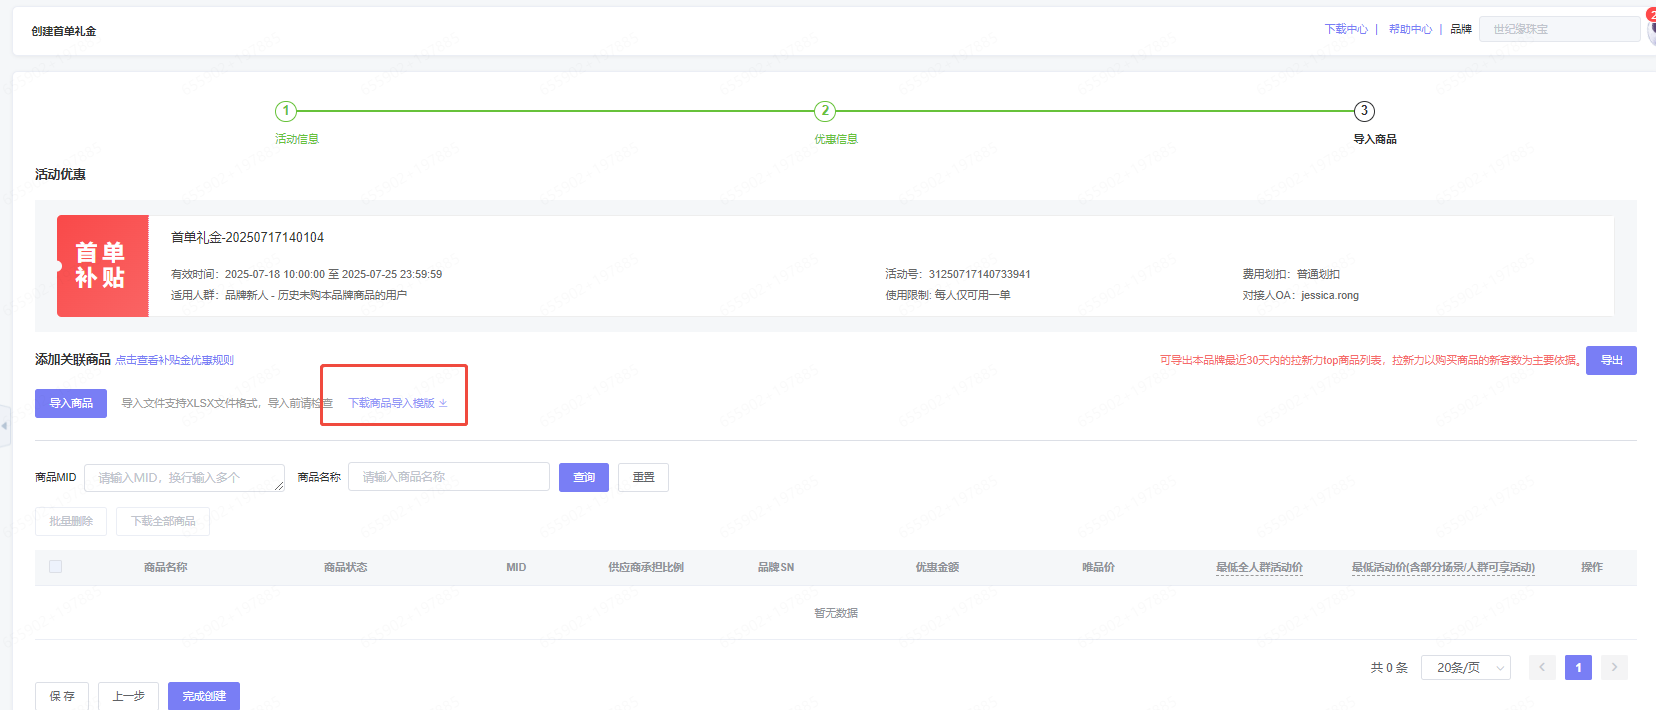Click the next page arrow in pagination

(1614, 667)
